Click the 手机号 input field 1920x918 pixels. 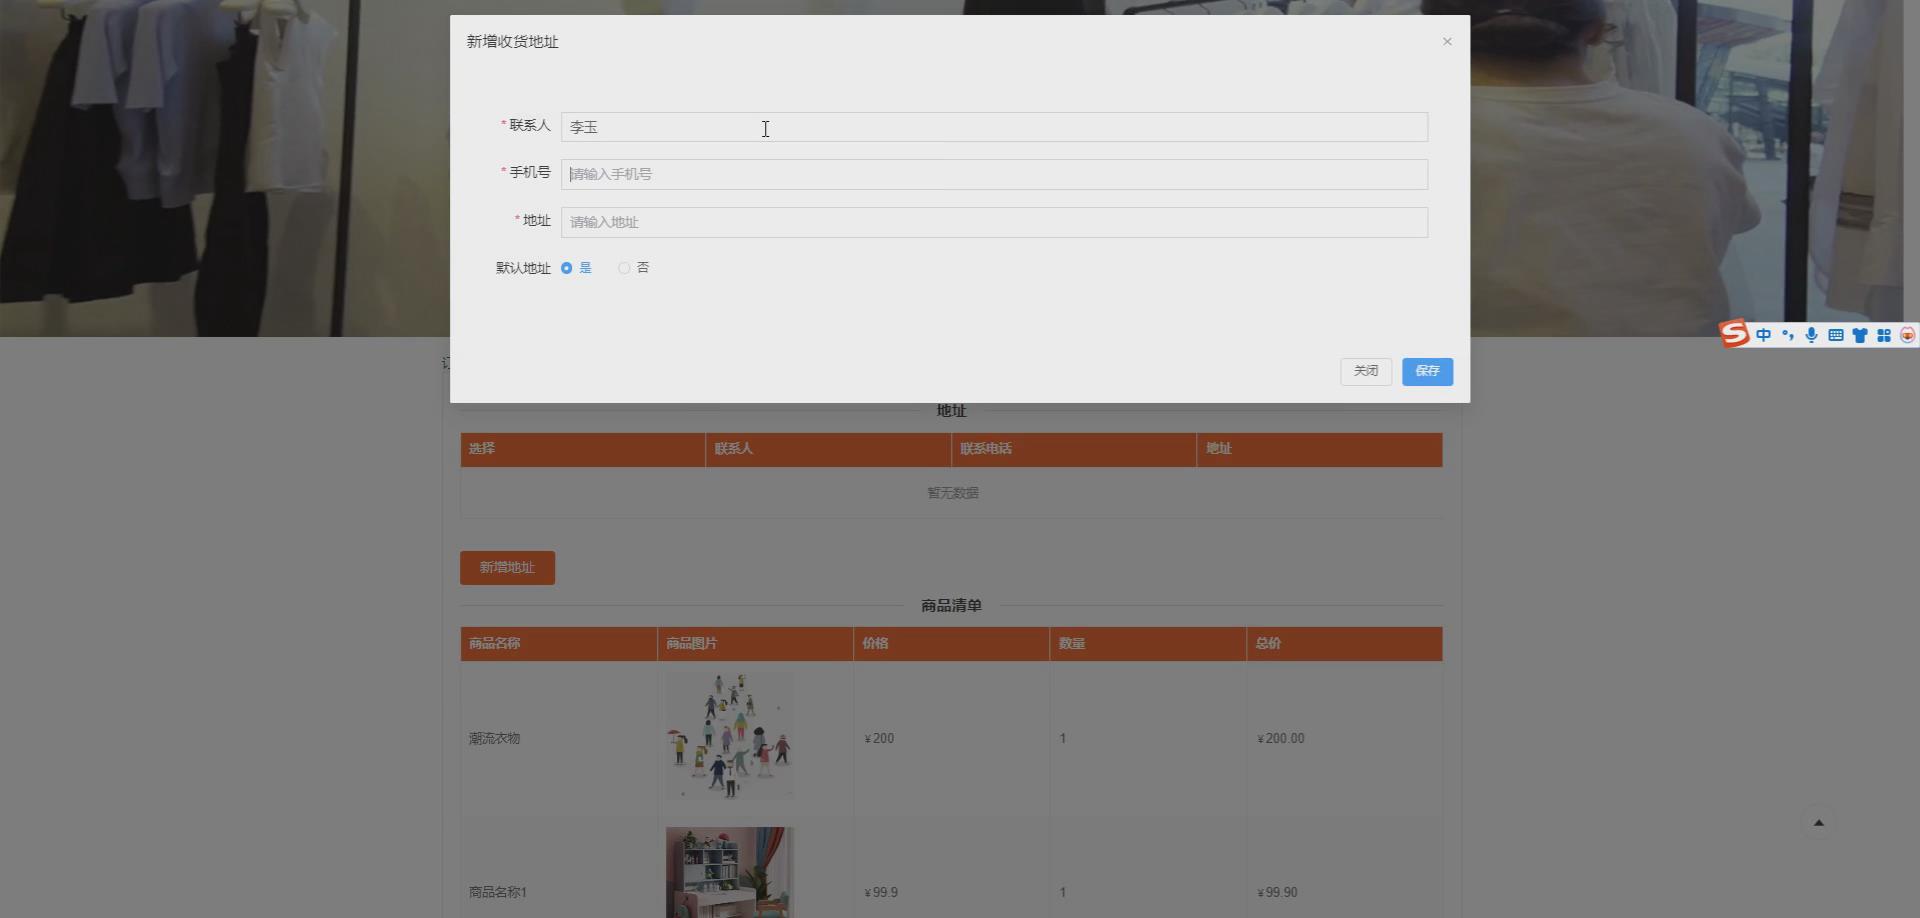994,174
